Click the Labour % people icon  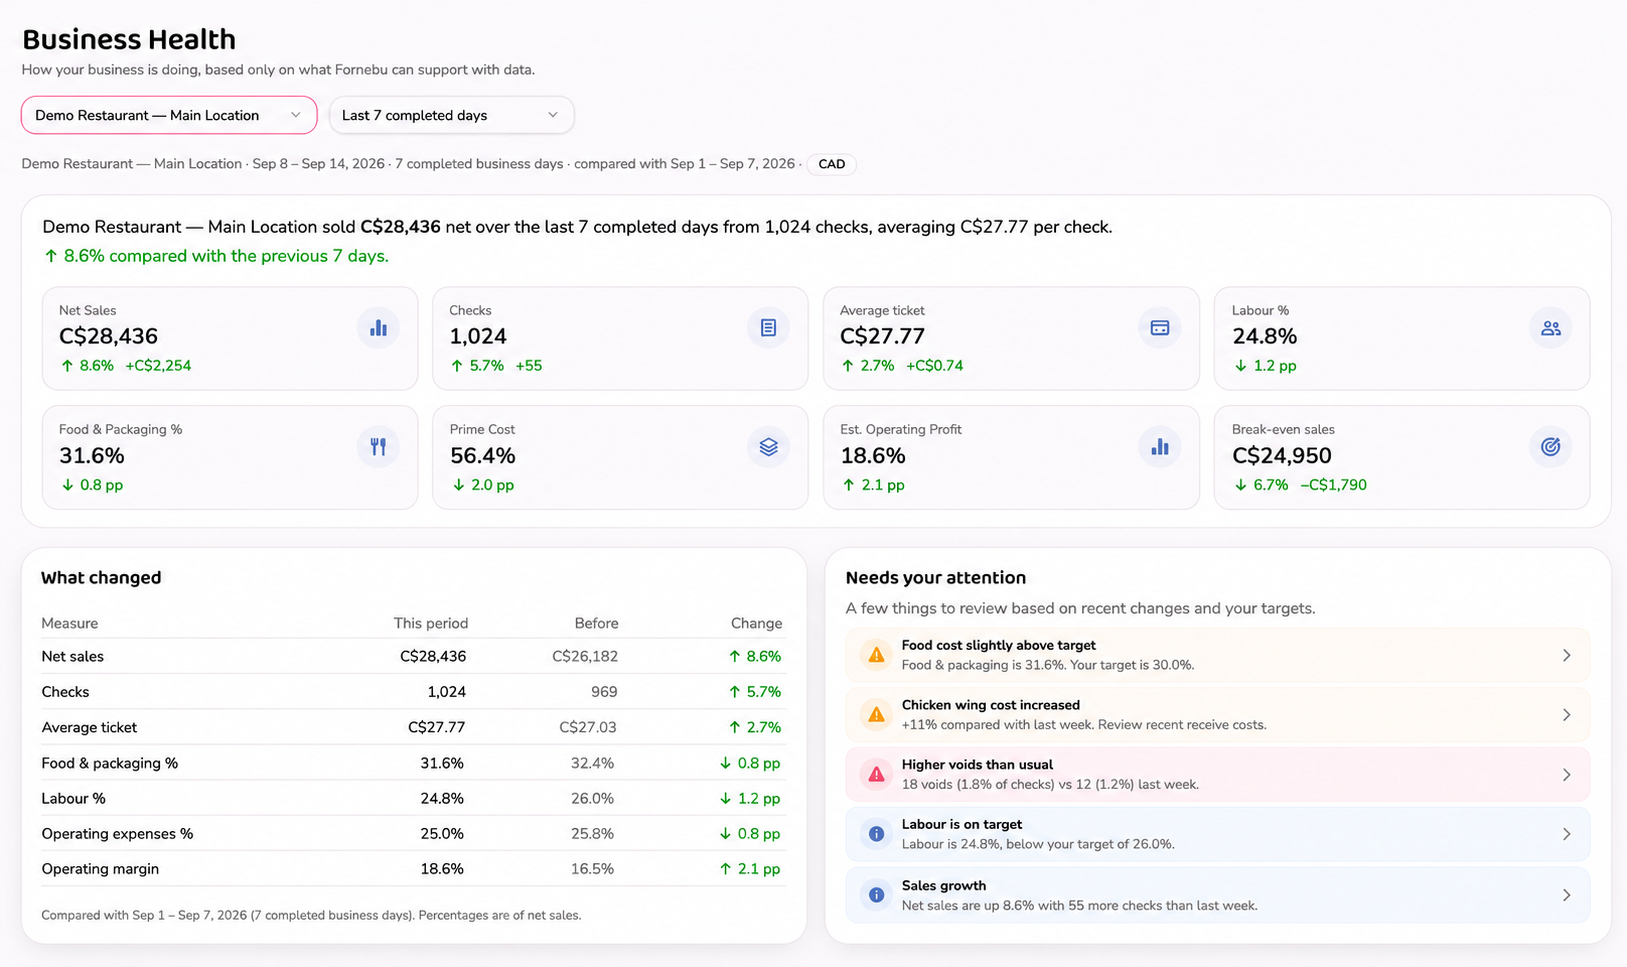[1550, 328]
